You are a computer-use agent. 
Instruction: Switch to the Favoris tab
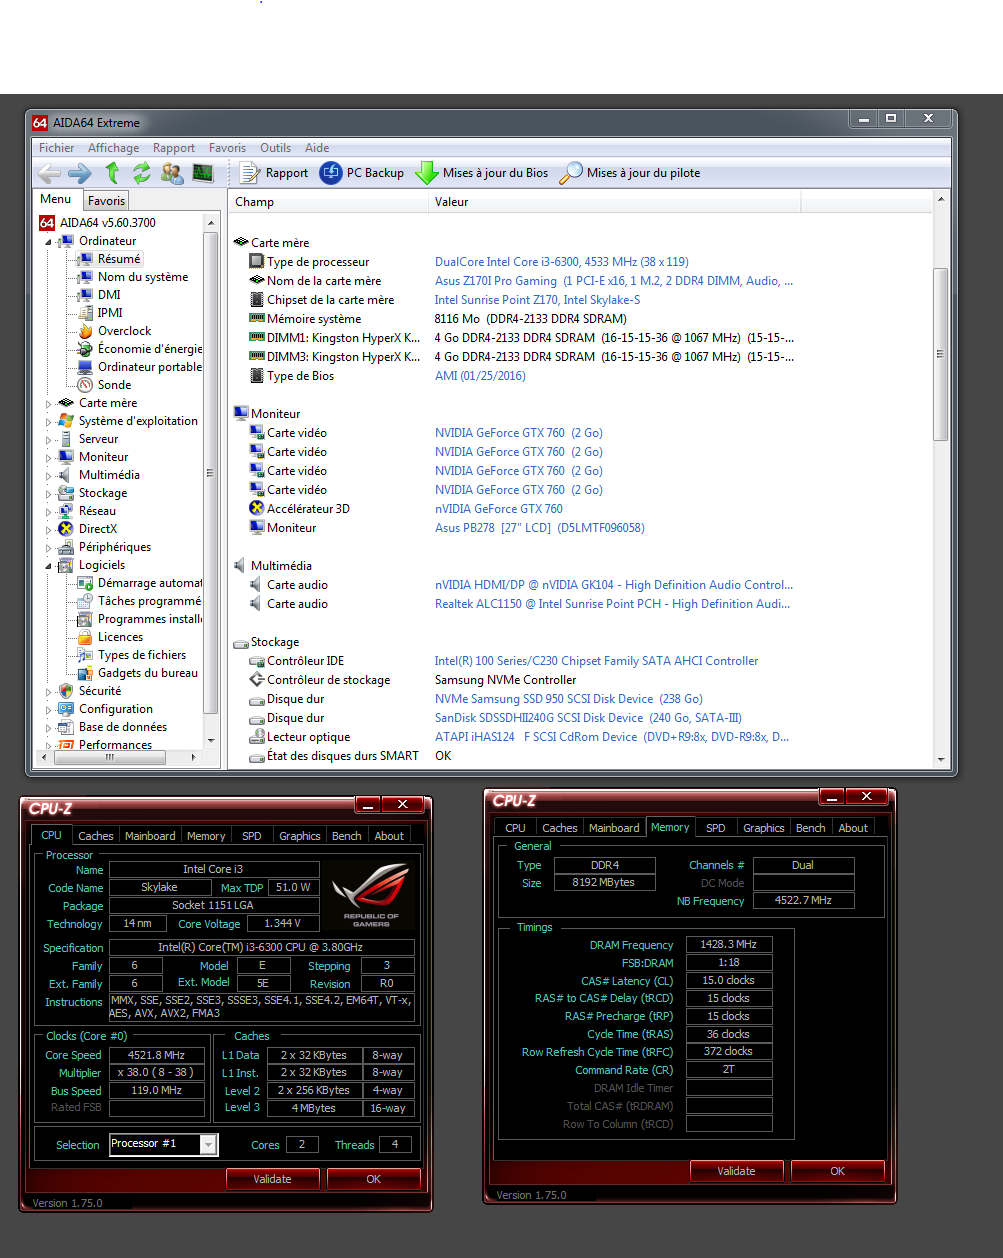106,201
